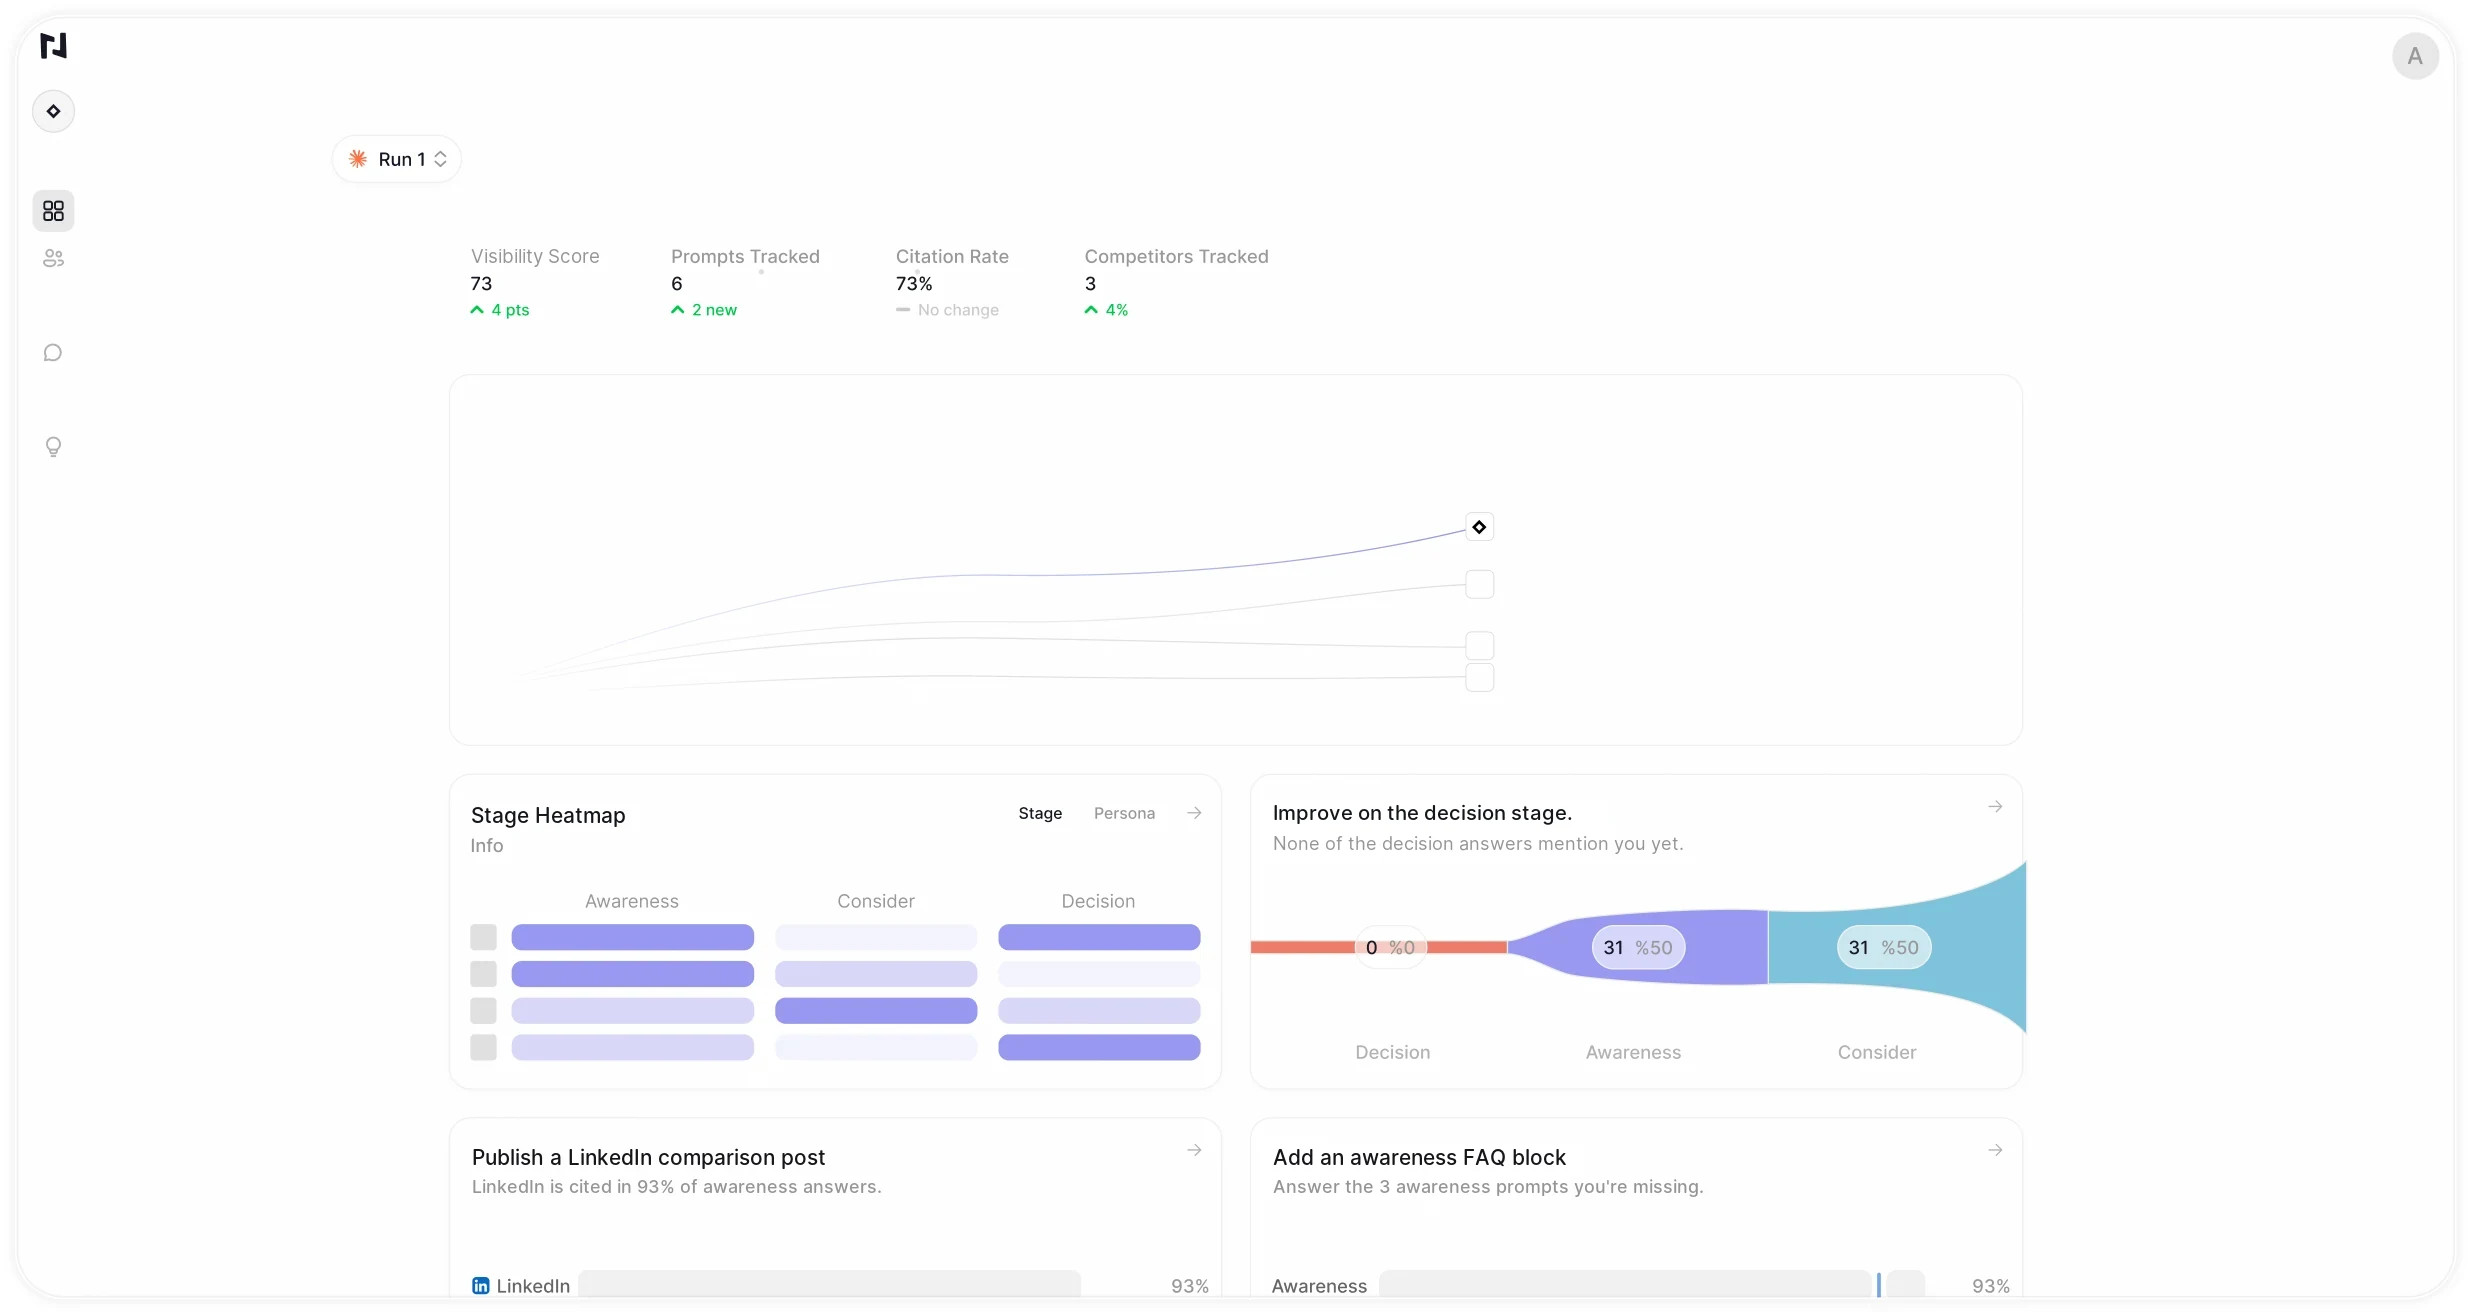This screenshot has width=2472, height=1315.
Task: Open 'Add an awareness FAQ block' title
Action: [x=1419, y=1157]
